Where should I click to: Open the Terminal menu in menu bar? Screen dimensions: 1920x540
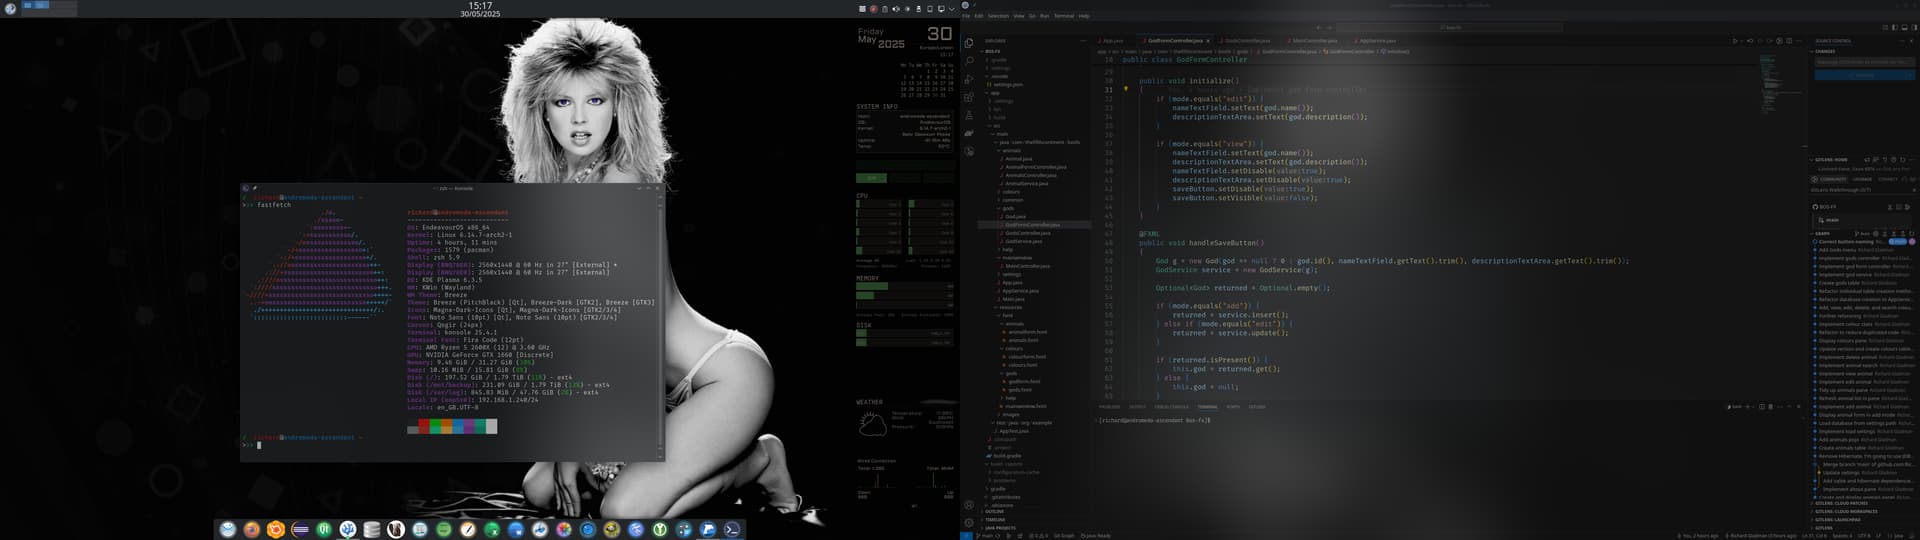click(1063, 16)
